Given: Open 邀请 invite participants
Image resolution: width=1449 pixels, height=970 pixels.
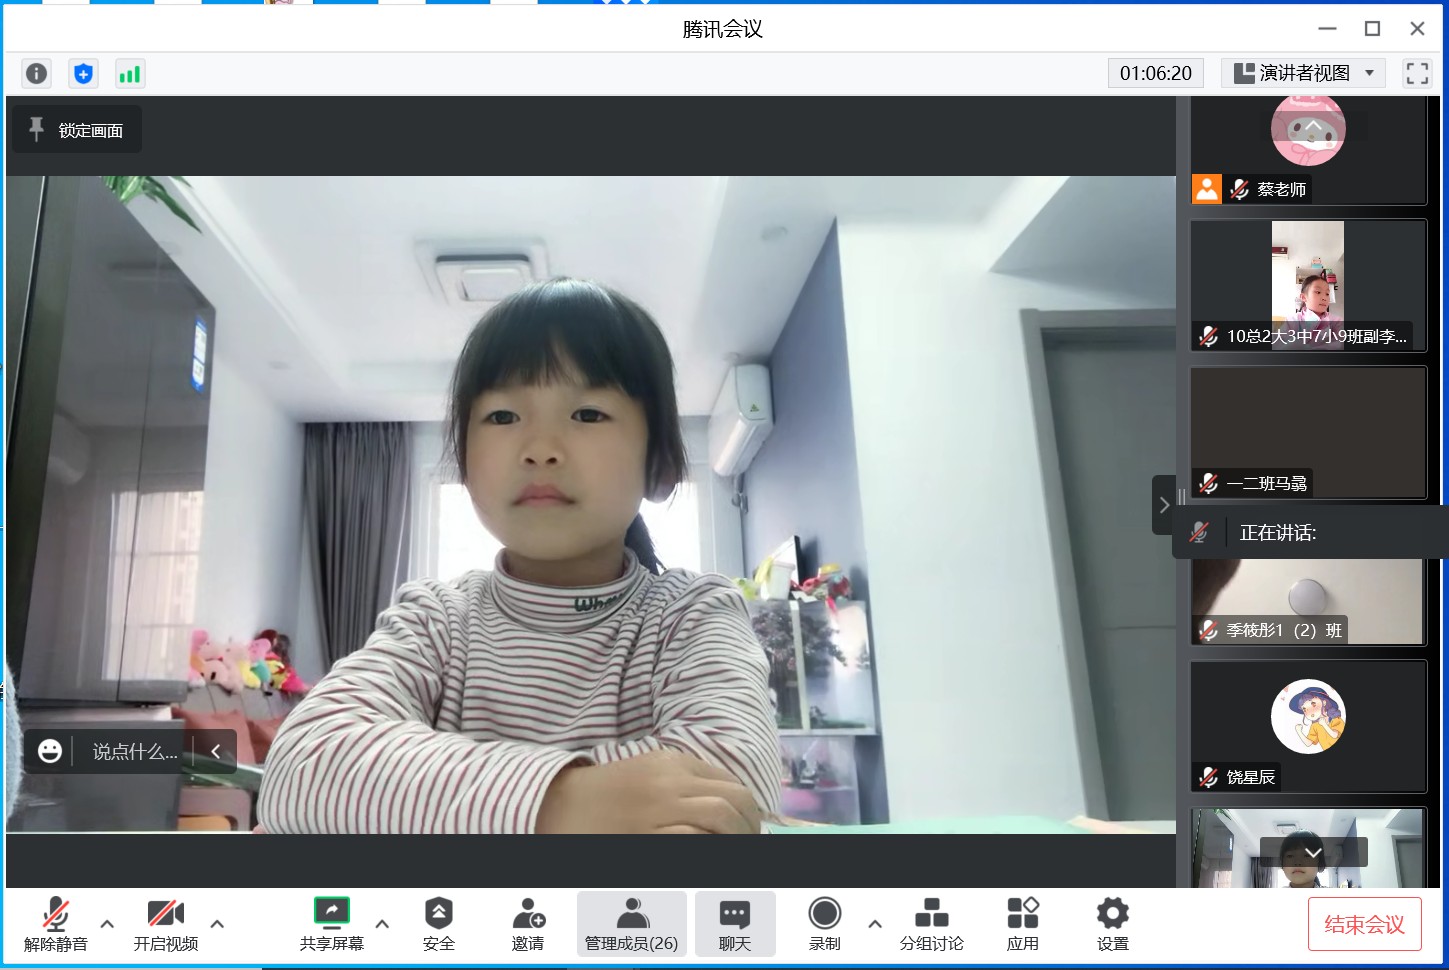Looking at the screenshot, I should tap(528, 924).
